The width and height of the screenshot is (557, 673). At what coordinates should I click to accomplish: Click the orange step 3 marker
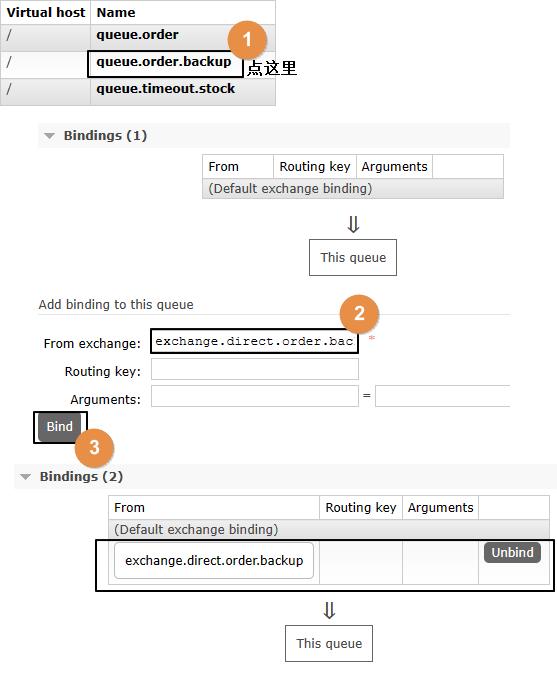(94, 448)
